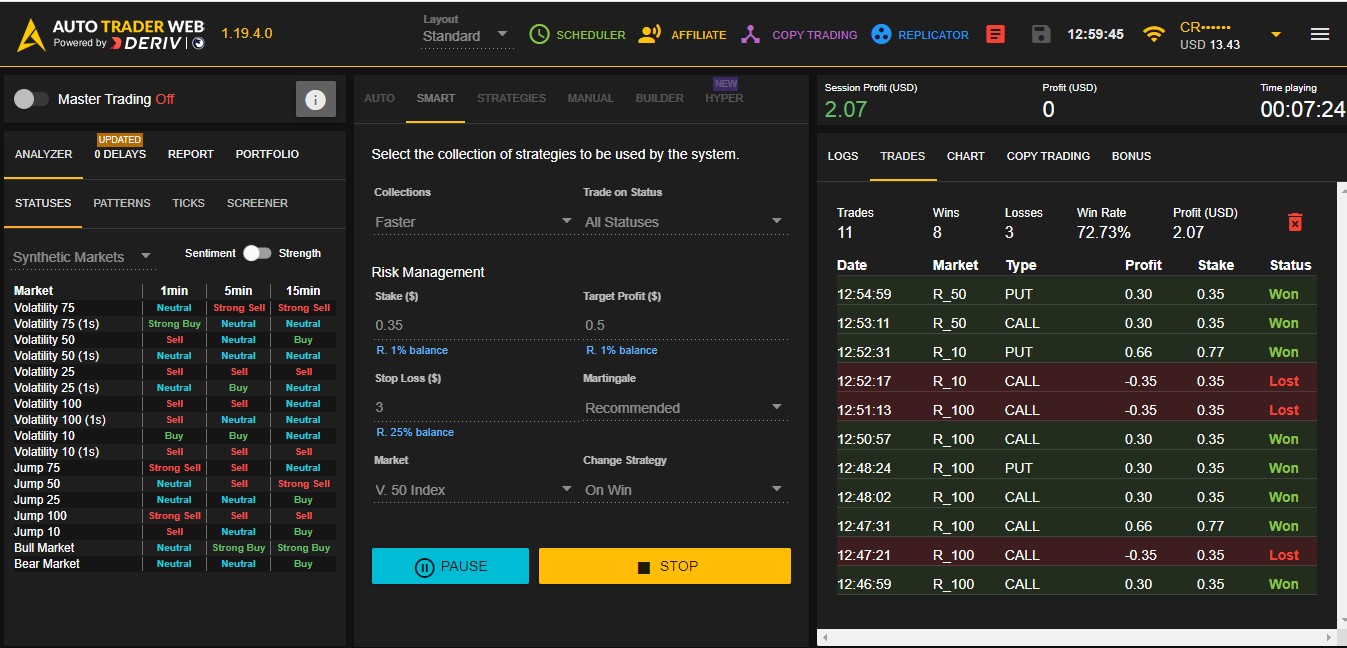Switch to the TICKS subtab
Screen dimensions: 1347x648
[x=188, y=203]
